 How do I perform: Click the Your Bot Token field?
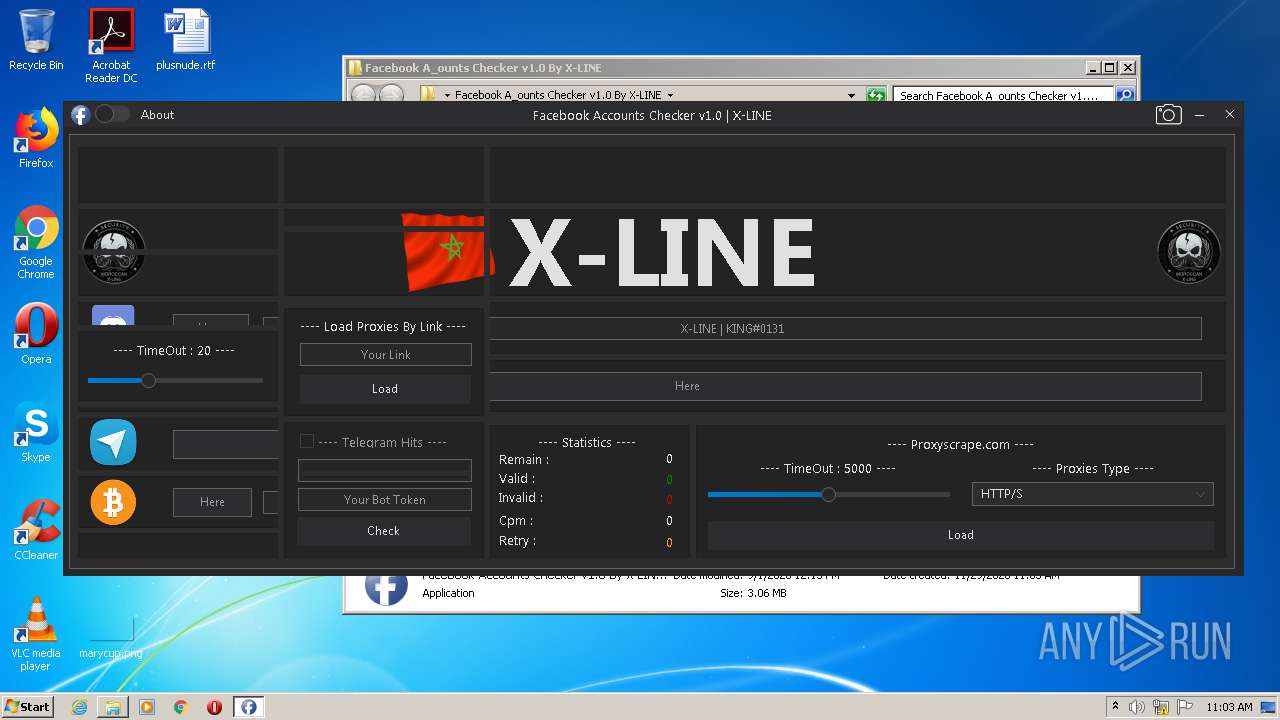385,500
